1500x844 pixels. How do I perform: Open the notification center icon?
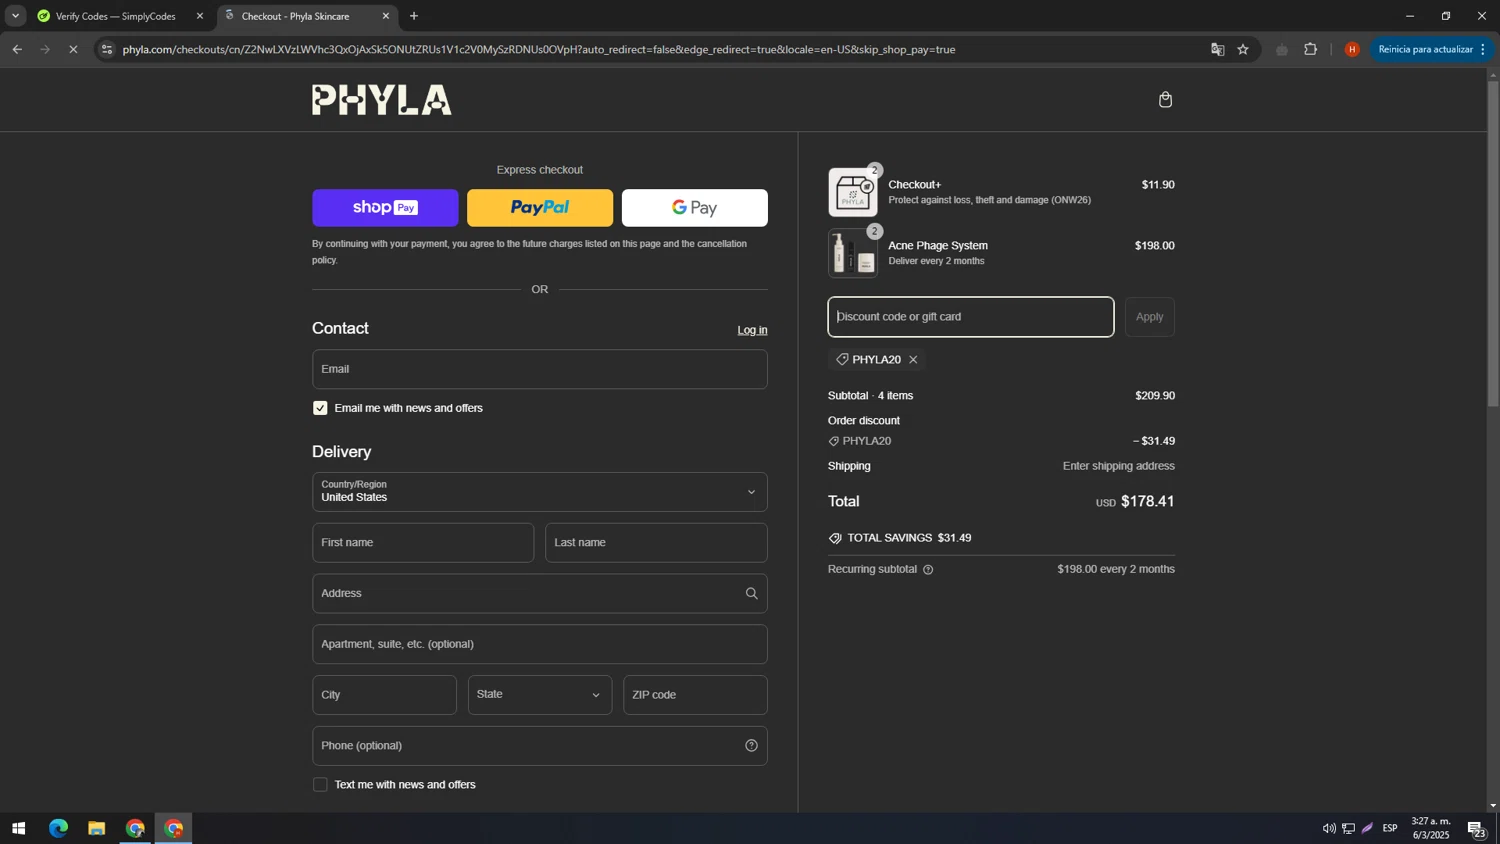[x=1476, y=829]
